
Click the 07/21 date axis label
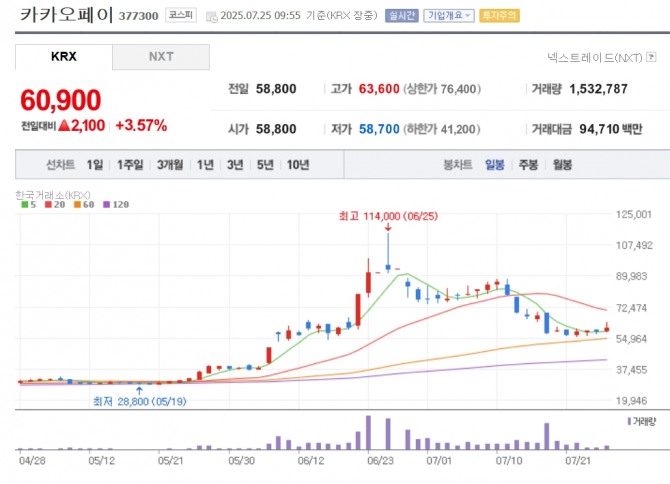pos(578,461)
